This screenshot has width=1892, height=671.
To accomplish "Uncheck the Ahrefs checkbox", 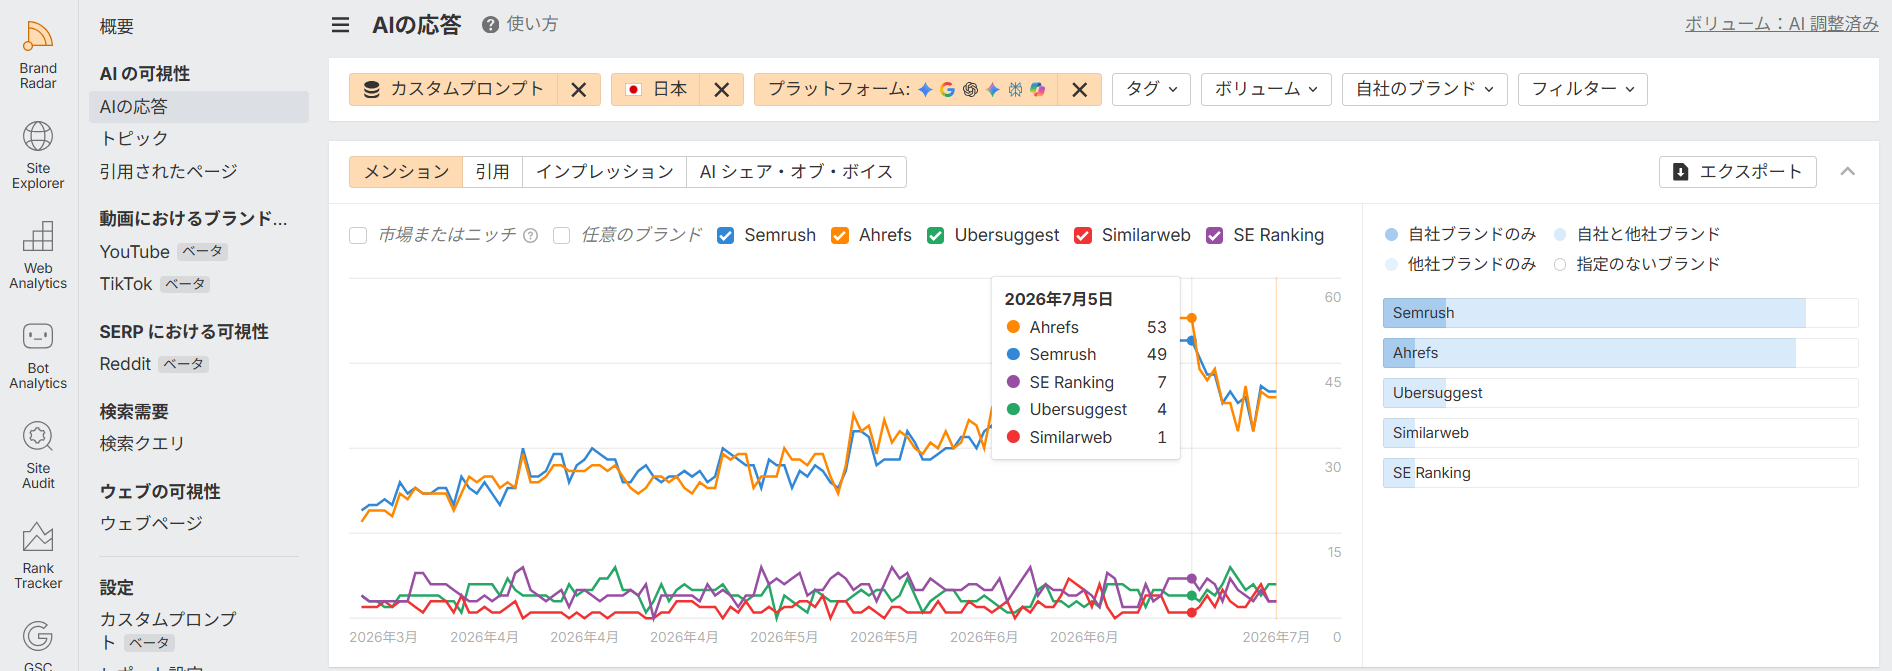I will (x=841, y=235).
